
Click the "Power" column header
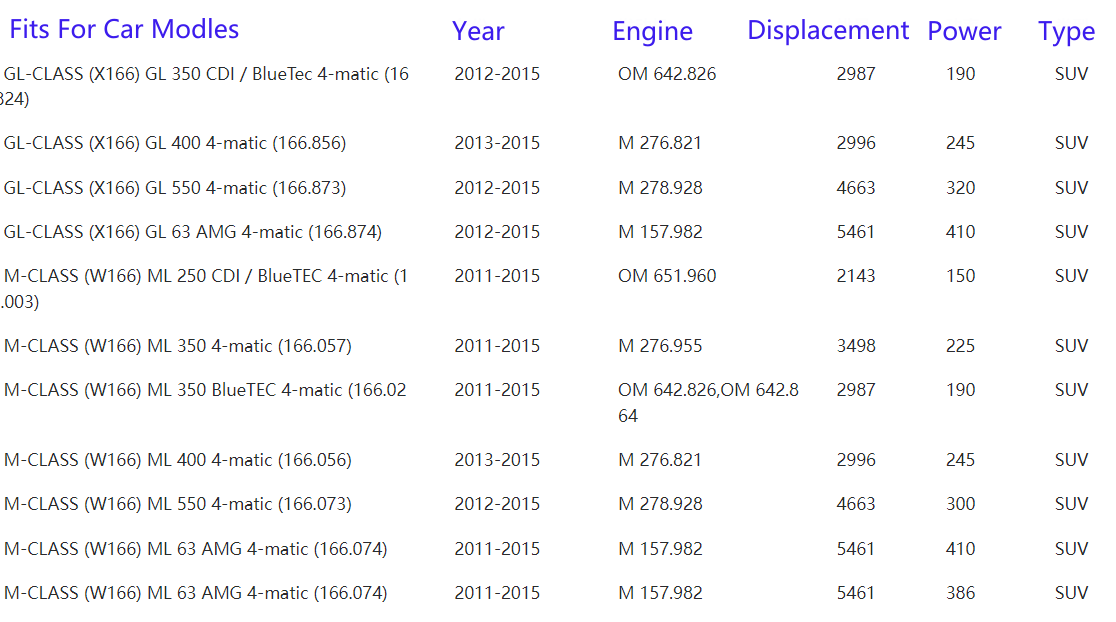pyautogui.click(x=964, y=31)
